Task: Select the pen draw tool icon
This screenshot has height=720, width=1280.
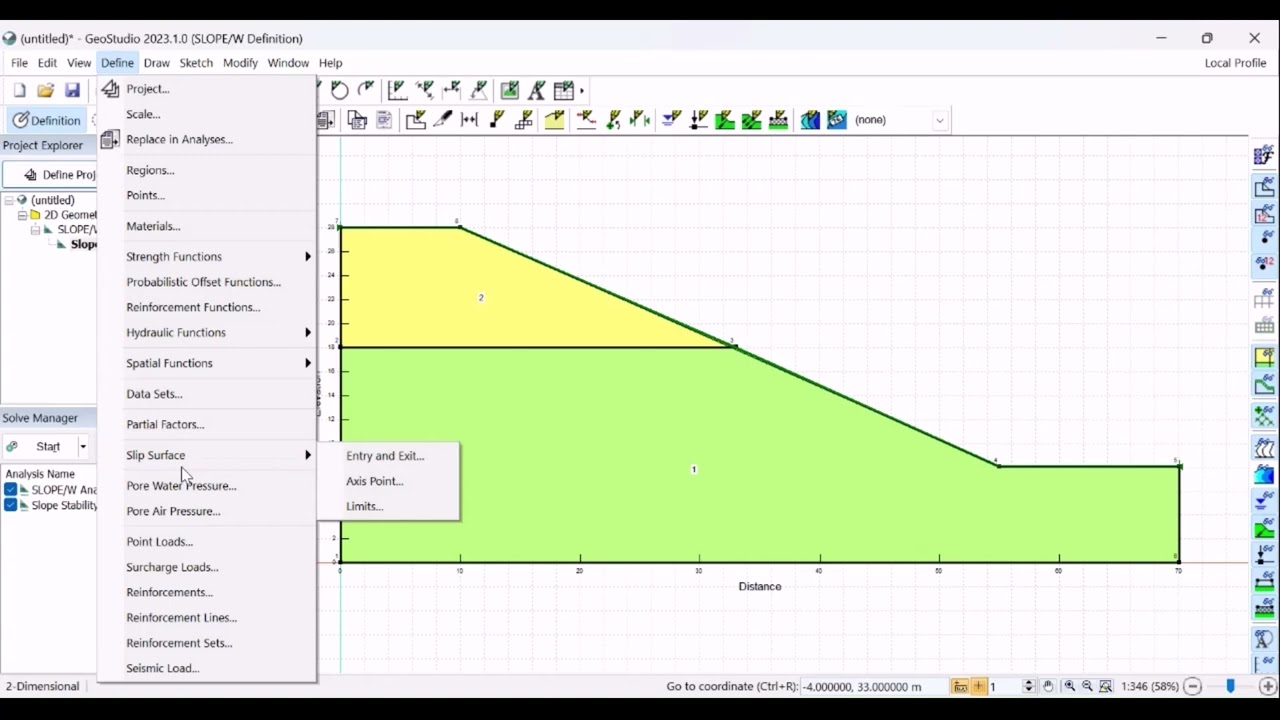Action: click(x=443, y=120)
